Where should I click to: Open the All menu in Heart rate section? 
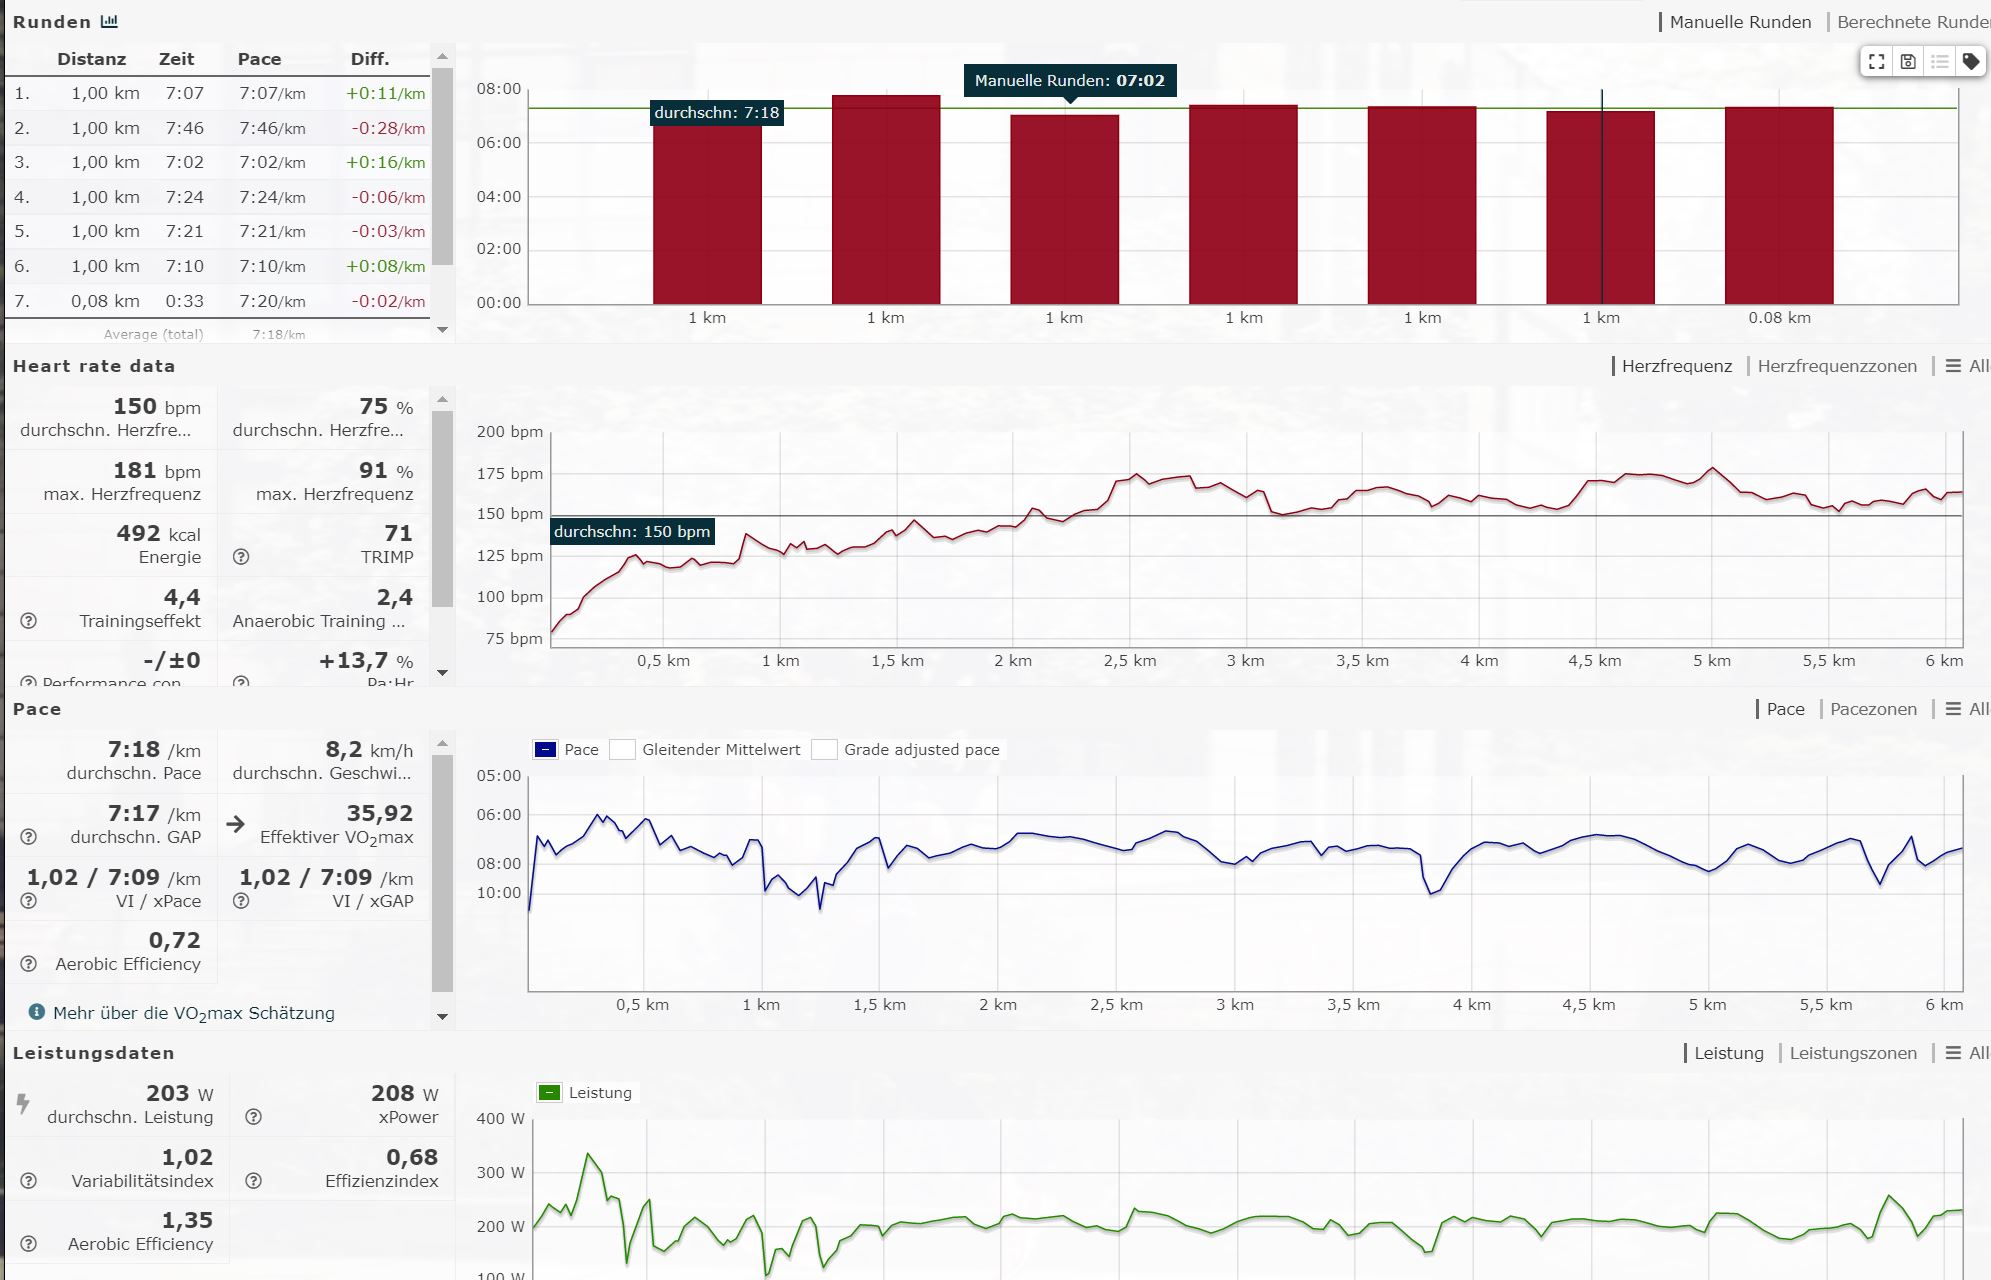1966,366
